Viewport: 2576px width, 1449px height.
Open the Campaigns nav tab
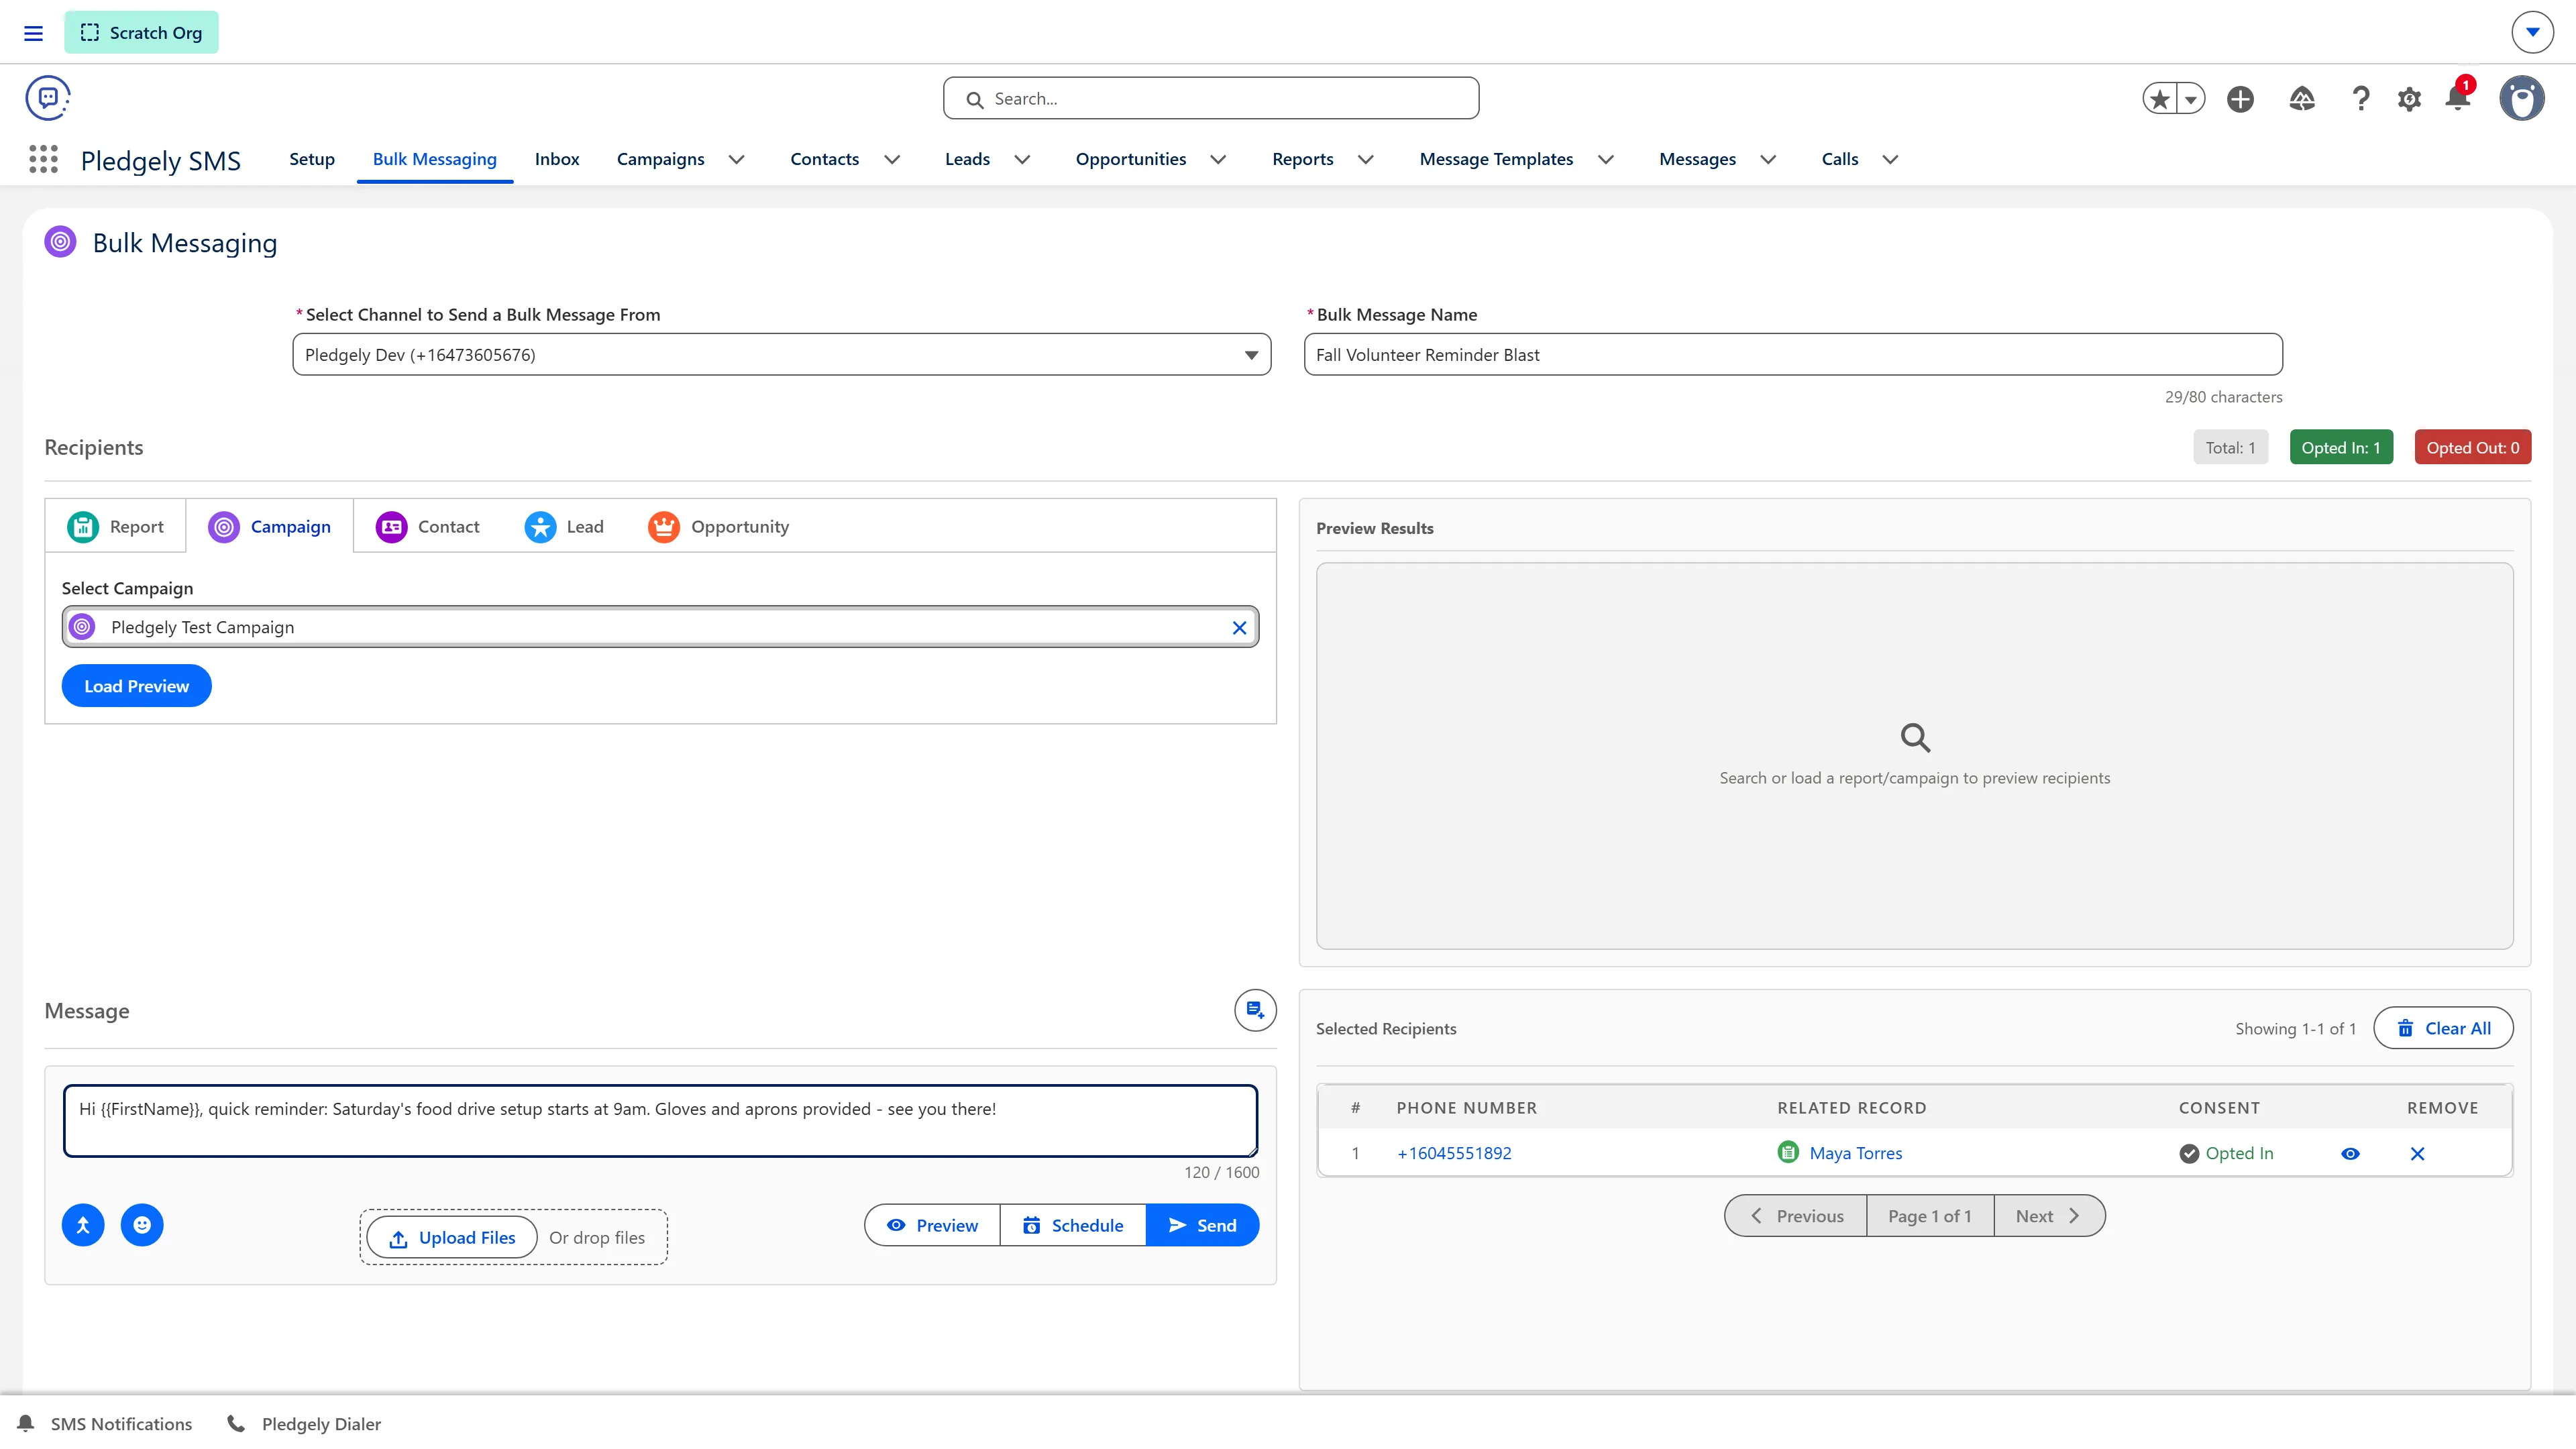point(660,159)
